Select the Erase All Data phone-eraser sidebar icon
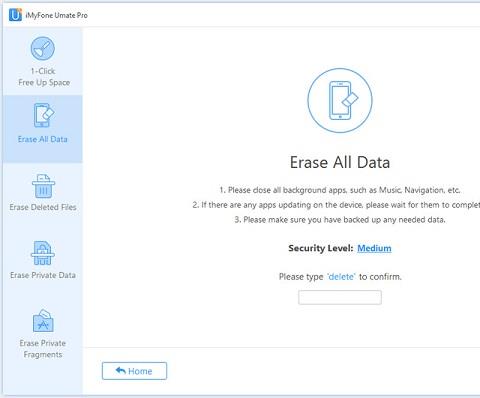 (43, 115)
